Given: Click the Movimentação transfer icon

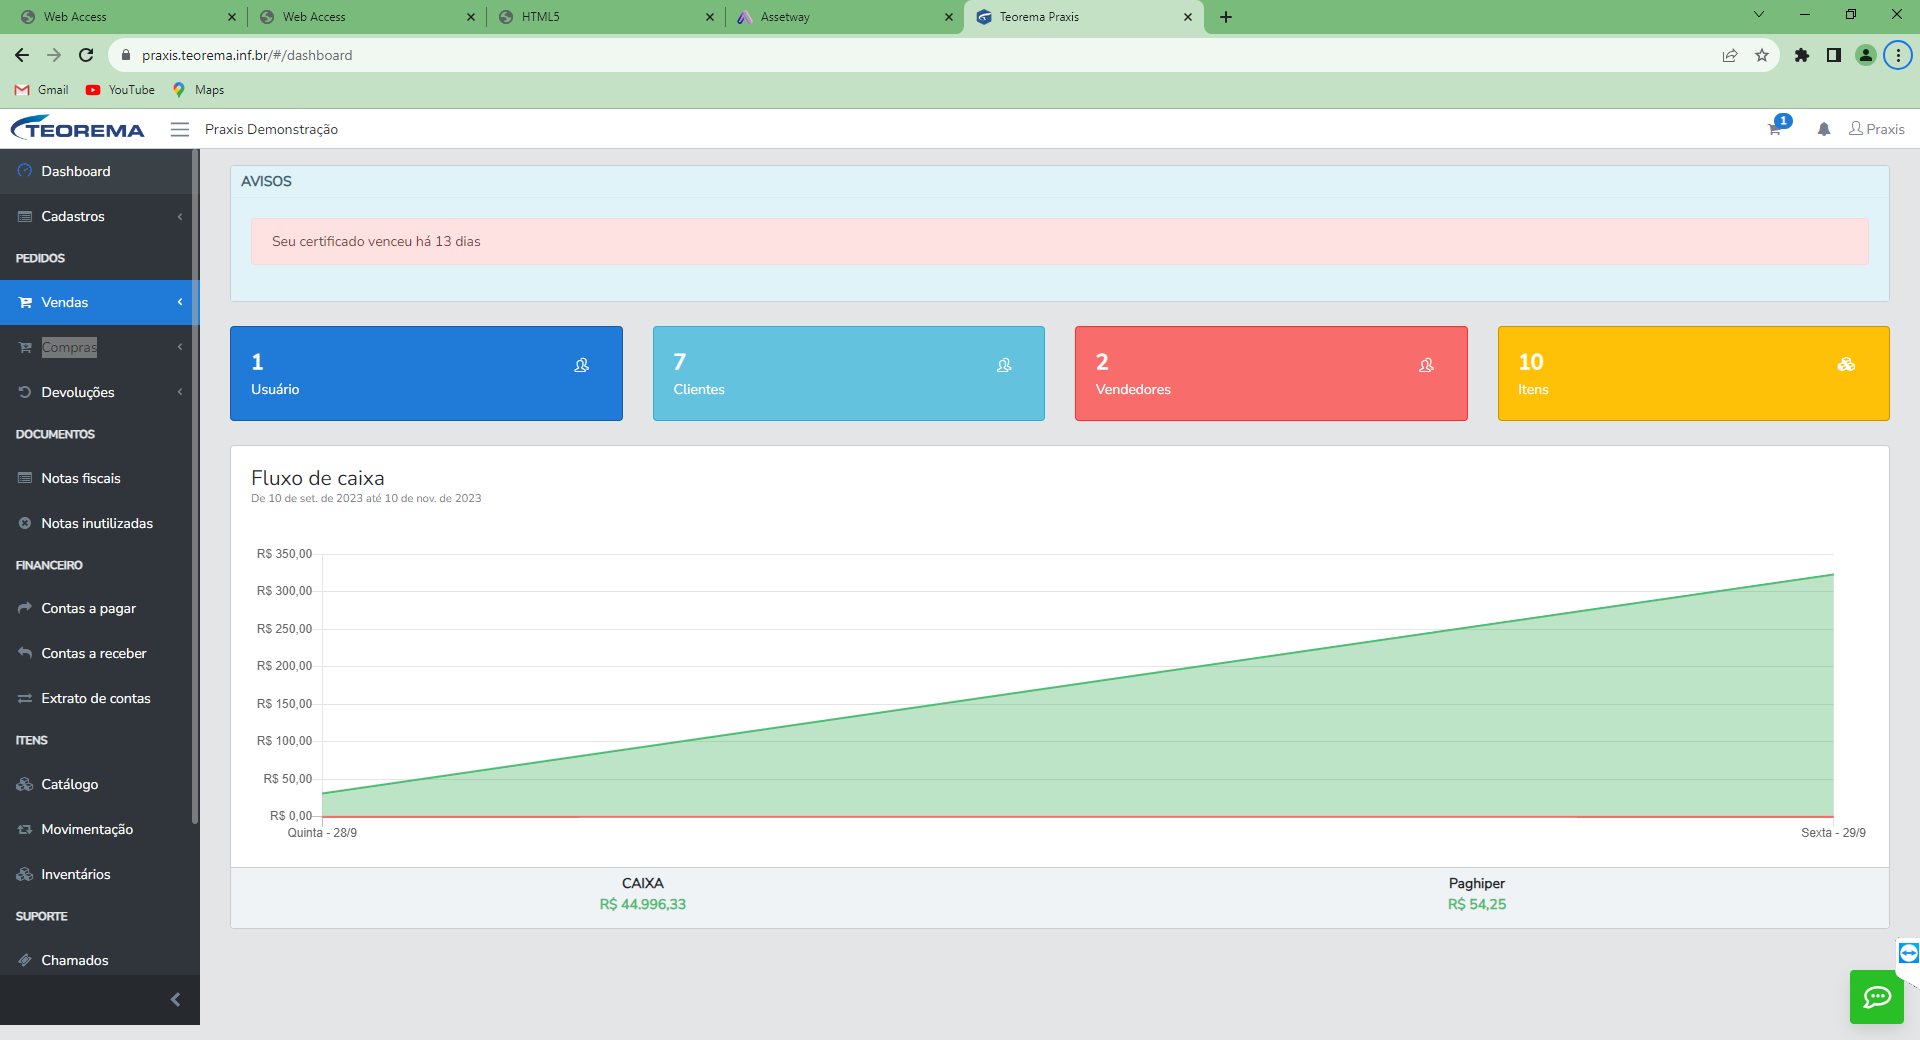Looking at the screenshot, I should 25,829.
